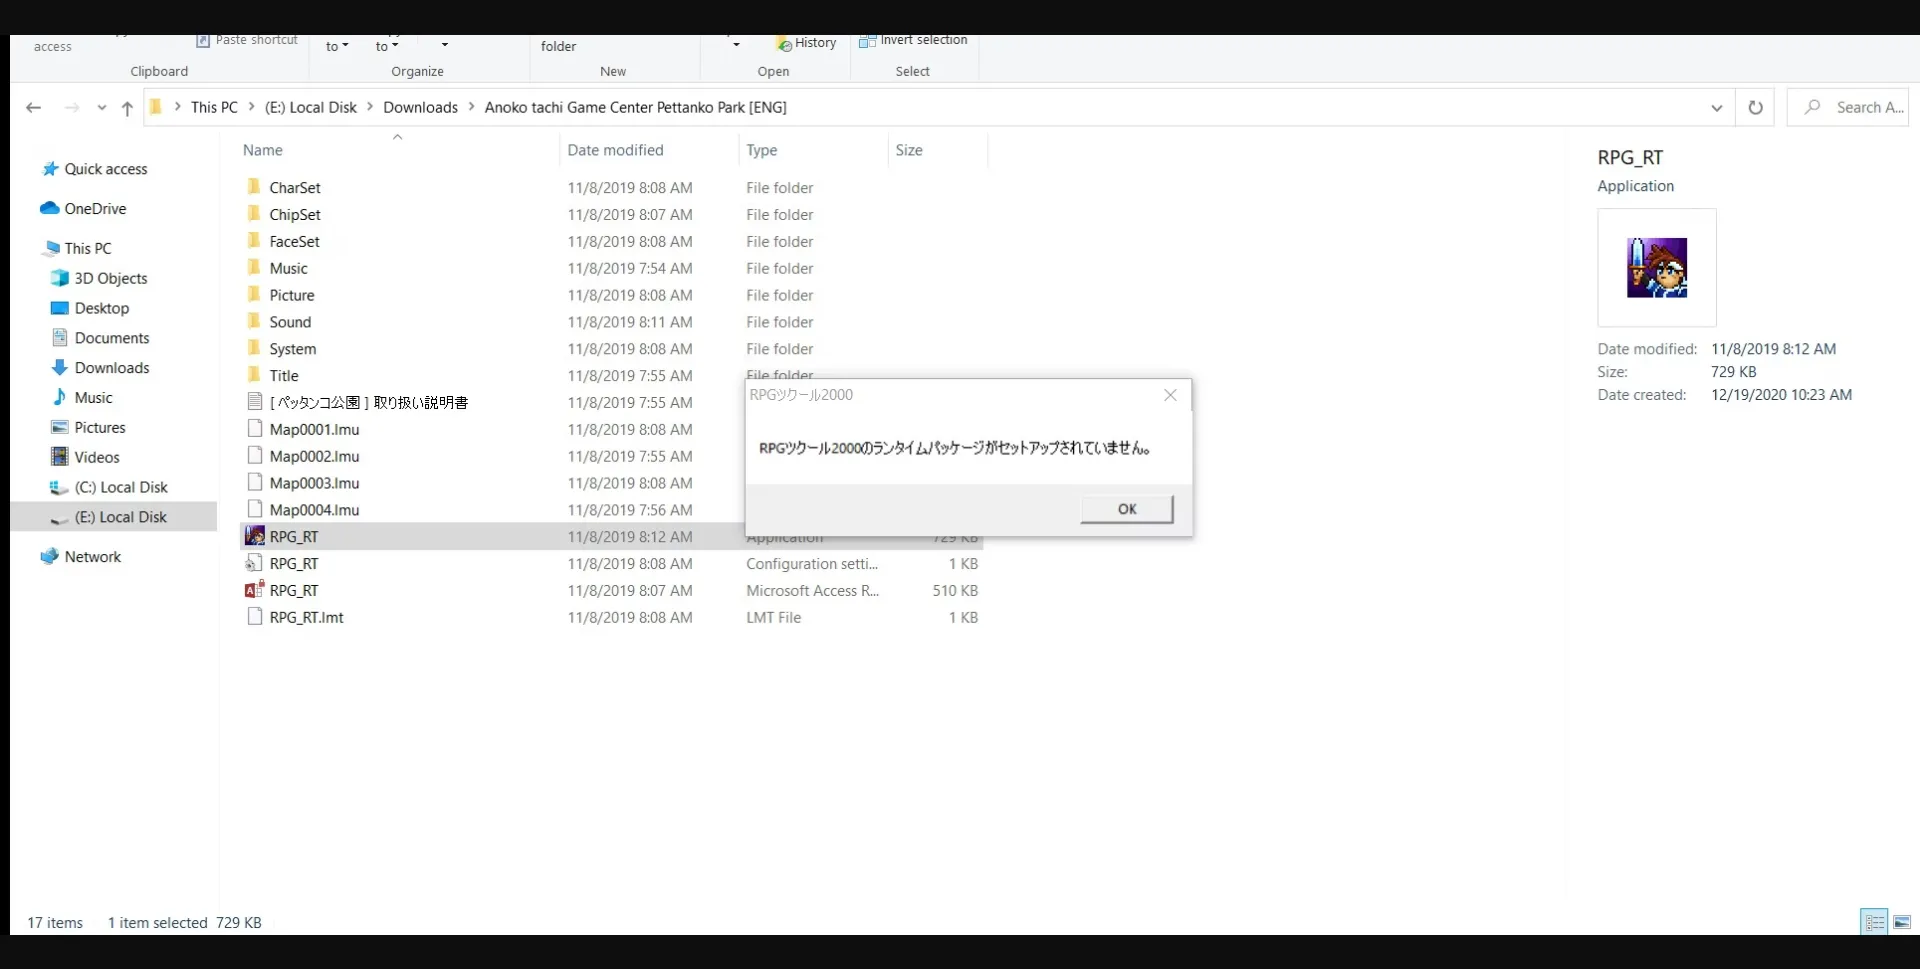This screenshot has width=1920, height=969.
Task: Sort files by Date modified column
Action: pos(615,150)
